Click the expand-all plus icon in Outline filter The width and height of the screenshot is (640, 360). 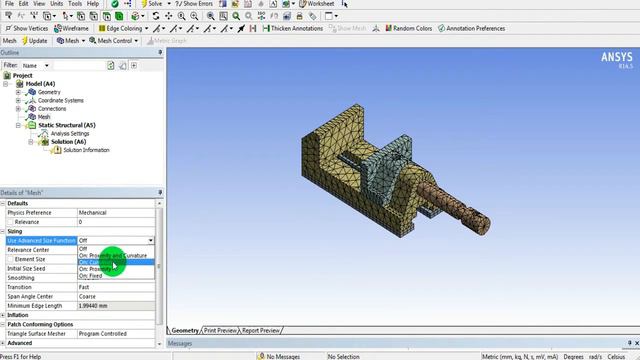(134, 65)
